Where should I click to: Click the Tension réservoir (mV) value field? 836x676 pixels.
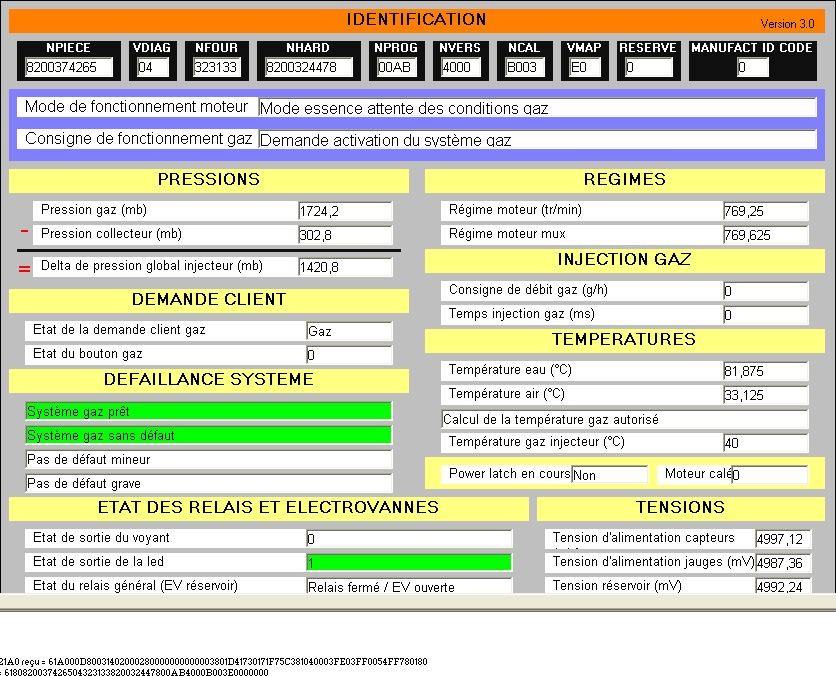pyautogui.click(x=781, y=587)
